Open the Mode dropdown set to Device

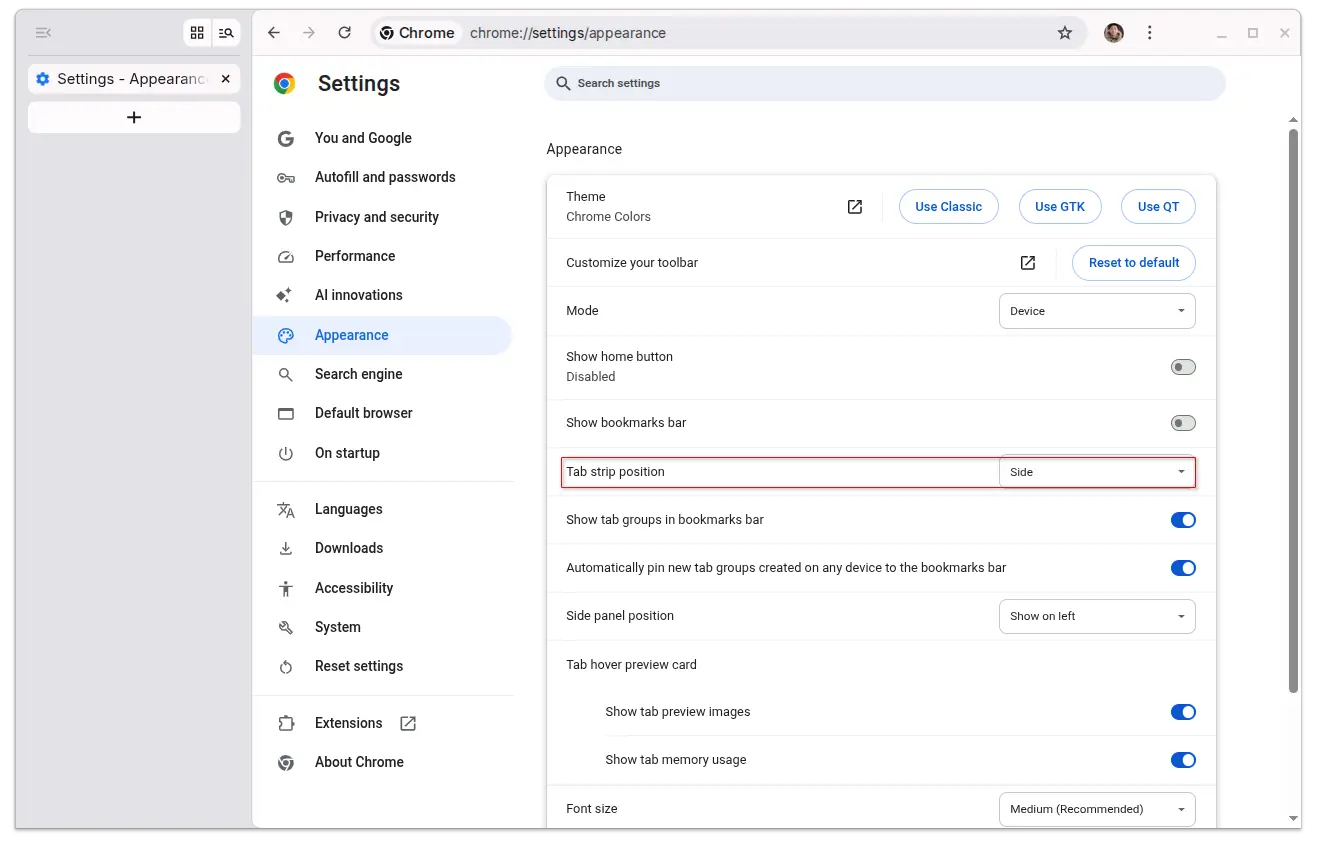point(1096,311)
